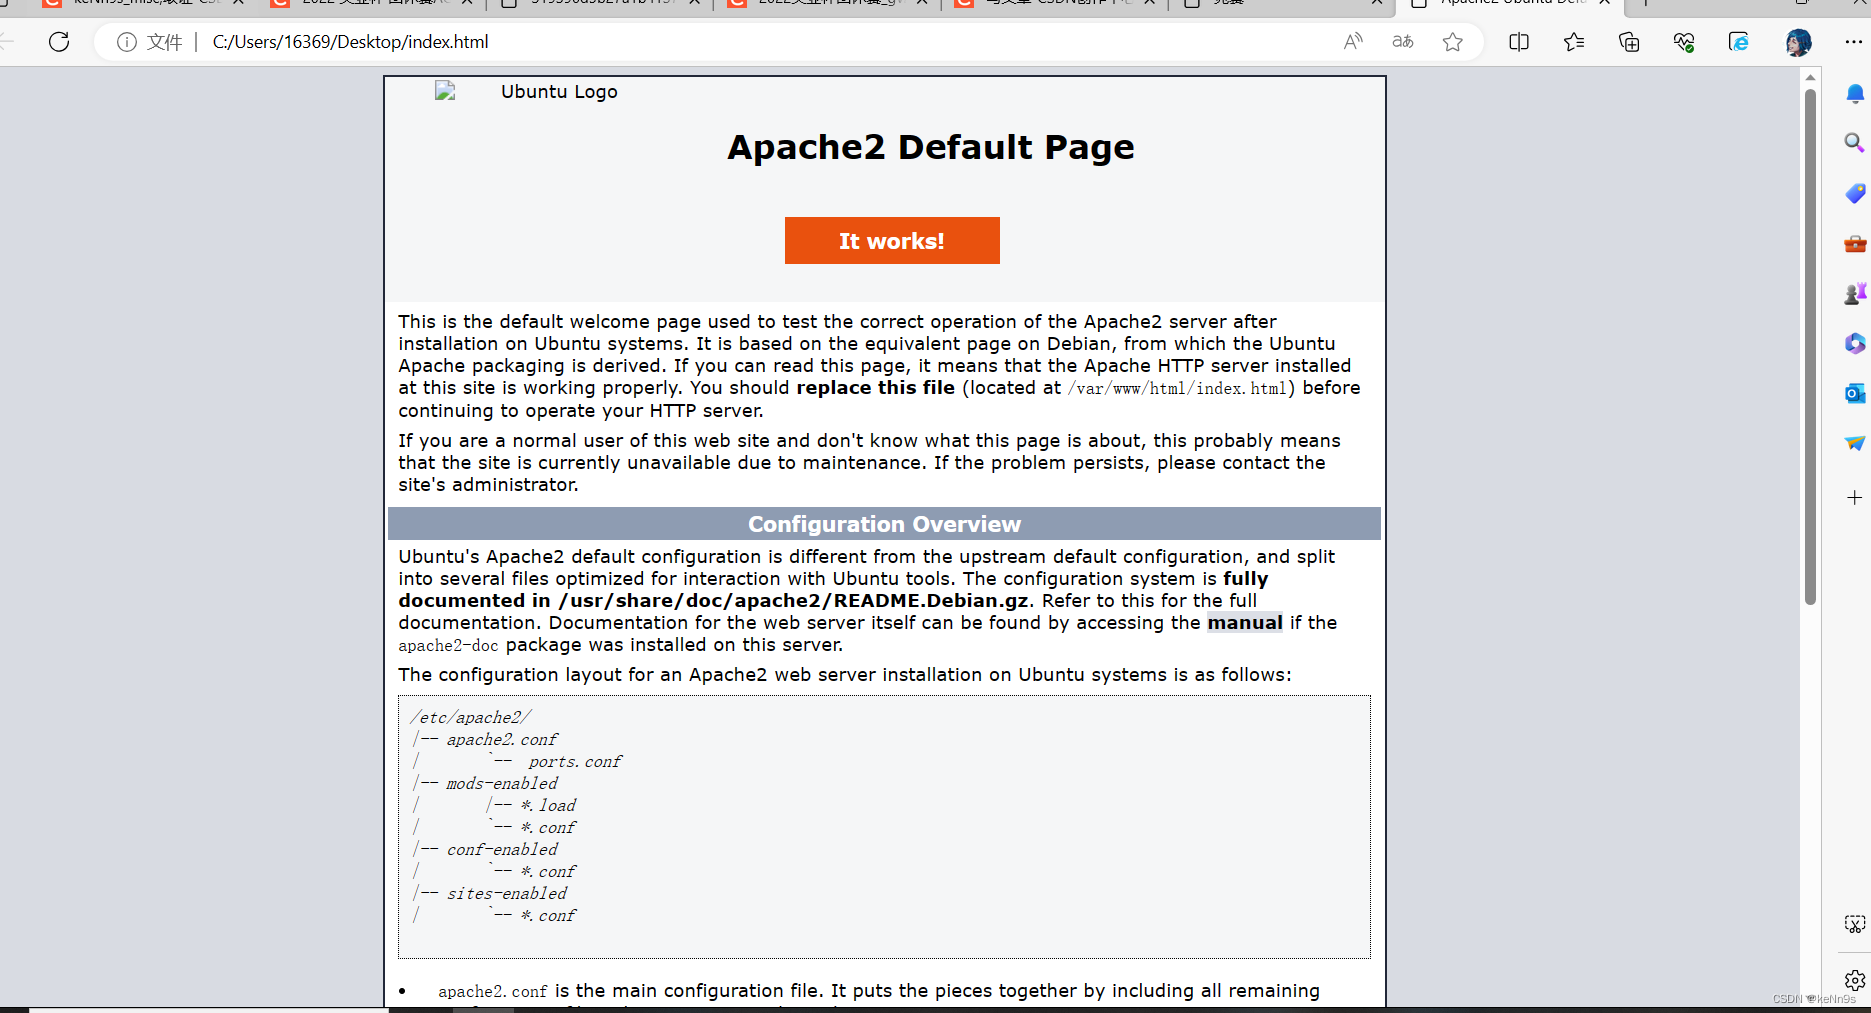This screenshot has width=1871, height=1013.
Task: Click the orange It works! banner
Action: pos(892,241)
